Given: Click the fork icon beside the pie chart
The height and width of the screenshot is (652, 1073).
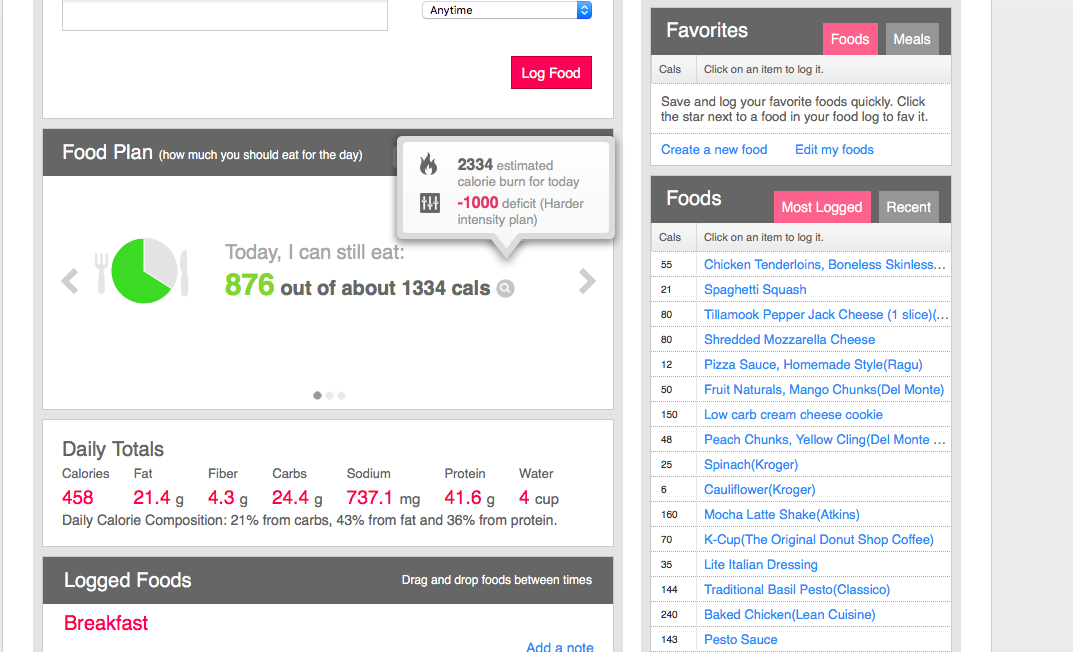Looking at the screenshot, I should pyautogui.click(x=101, y=272).
